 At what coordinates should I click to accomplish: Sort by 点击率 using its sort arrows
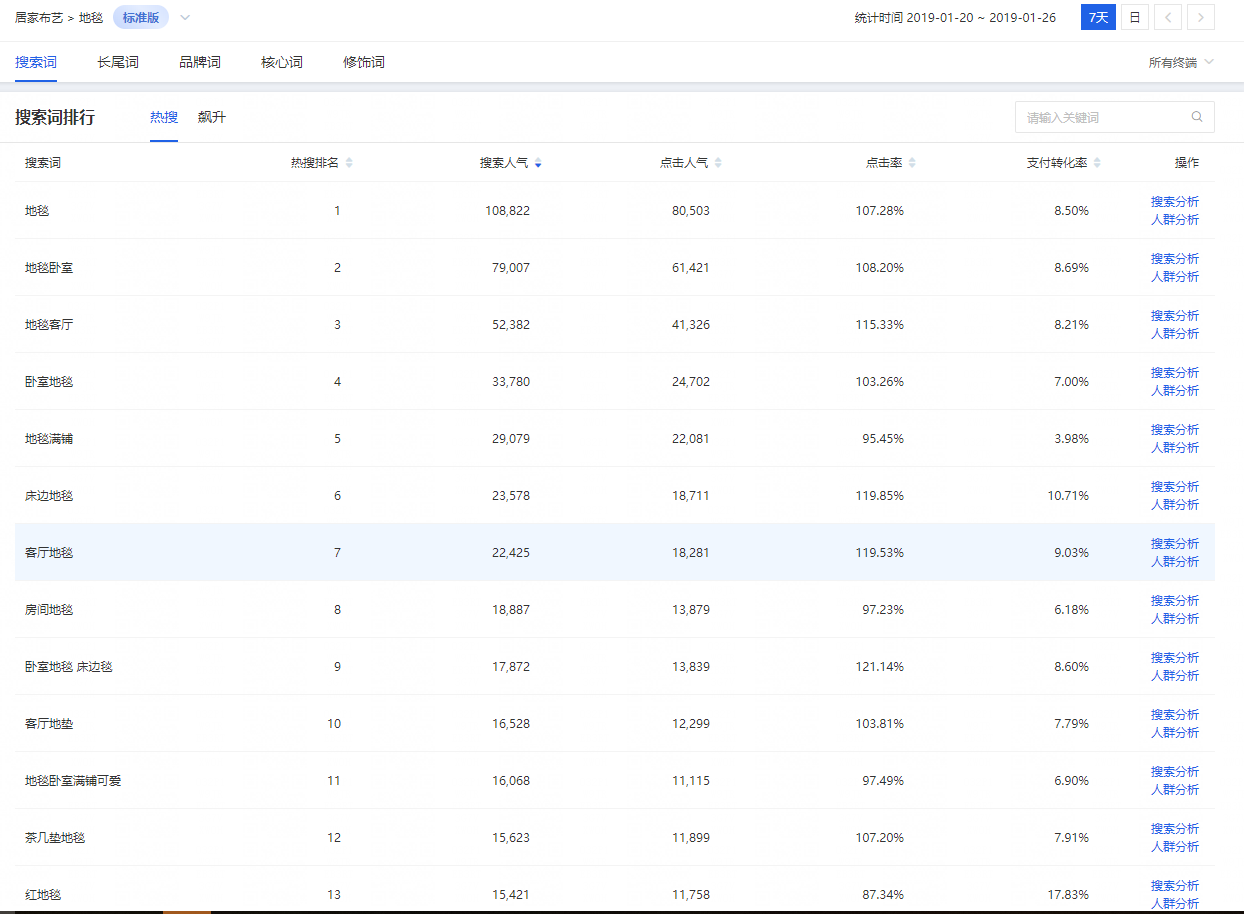pyautogui.click(x=912, y=163)
